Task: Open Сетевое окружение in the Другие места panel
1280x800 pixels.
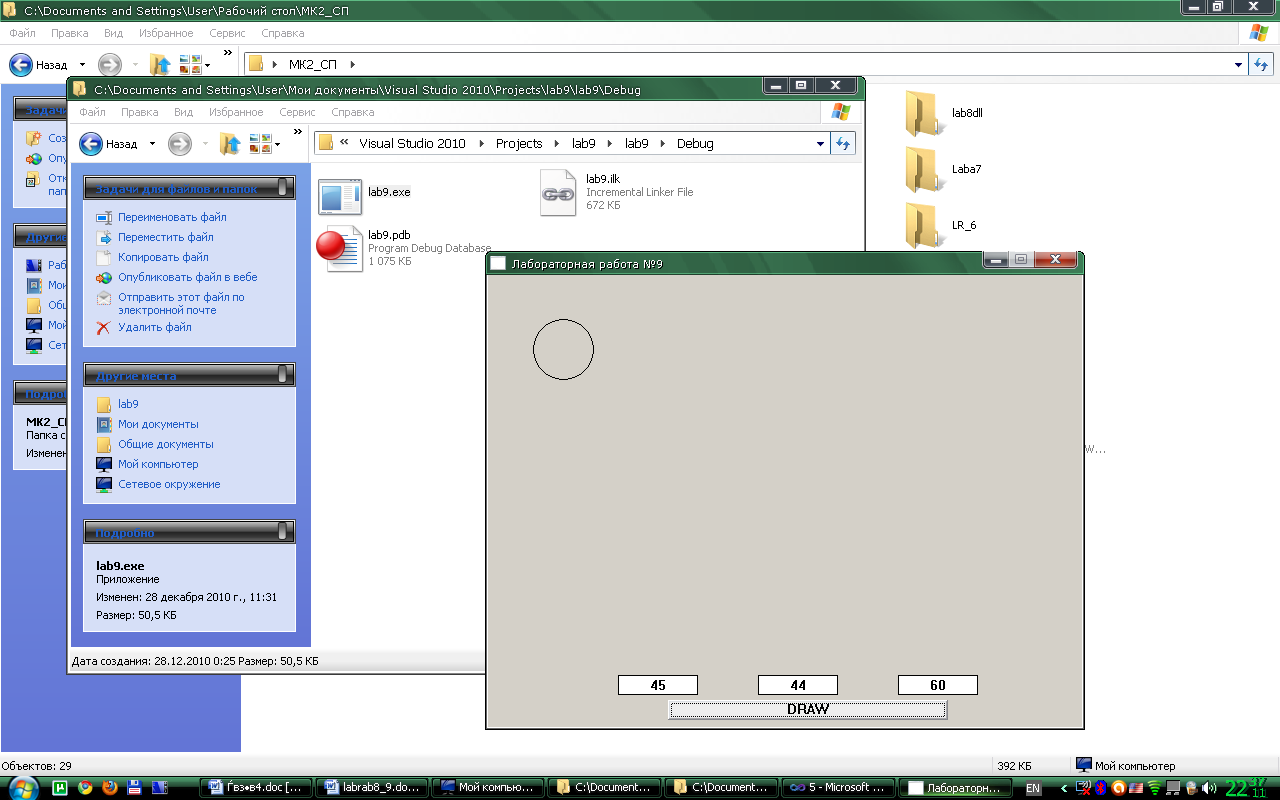Action: coord(169,484)
